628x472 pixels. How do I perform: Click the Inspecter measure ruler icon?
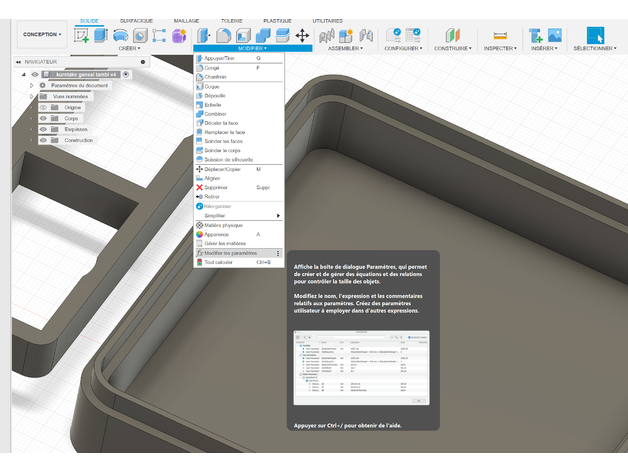500,35
